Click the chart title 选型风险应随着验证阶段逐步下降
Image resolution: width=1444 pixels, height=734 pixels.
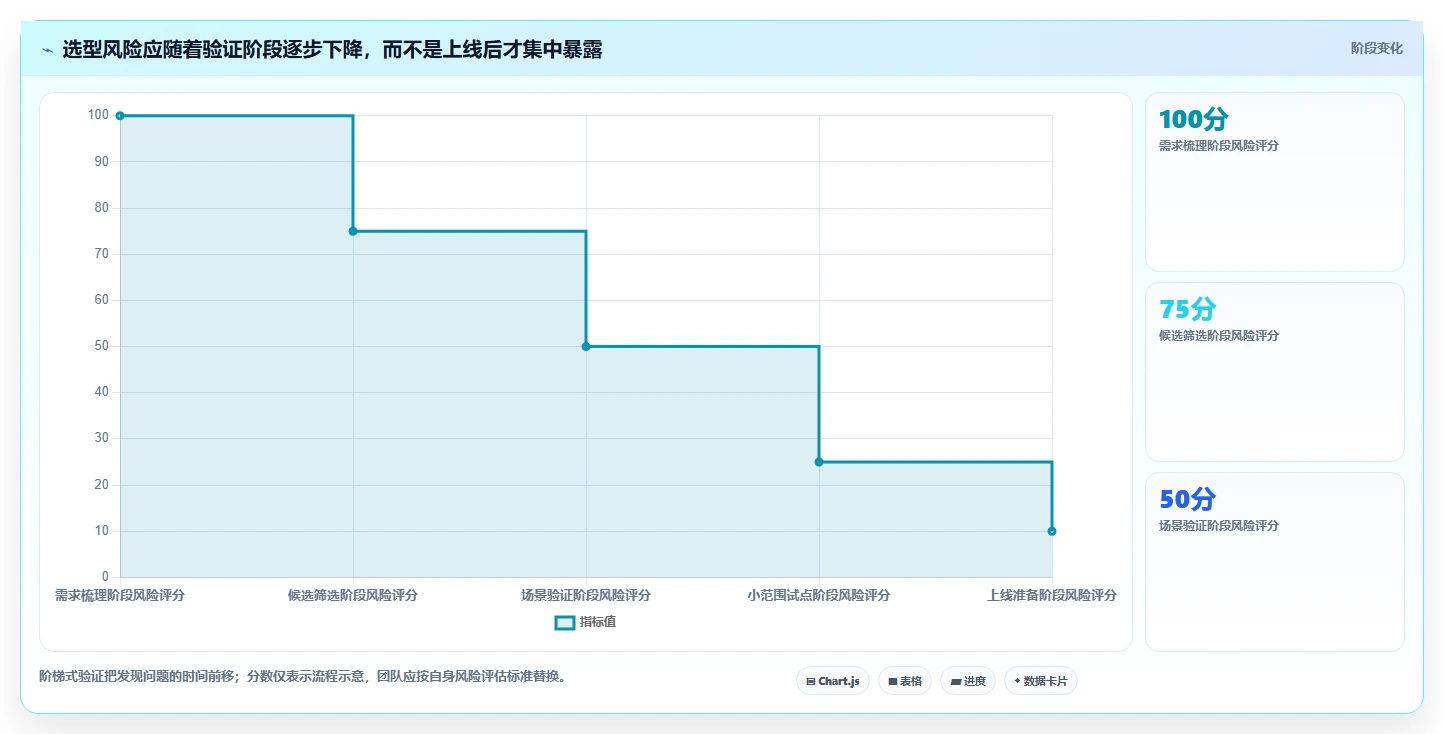[332, 49]
